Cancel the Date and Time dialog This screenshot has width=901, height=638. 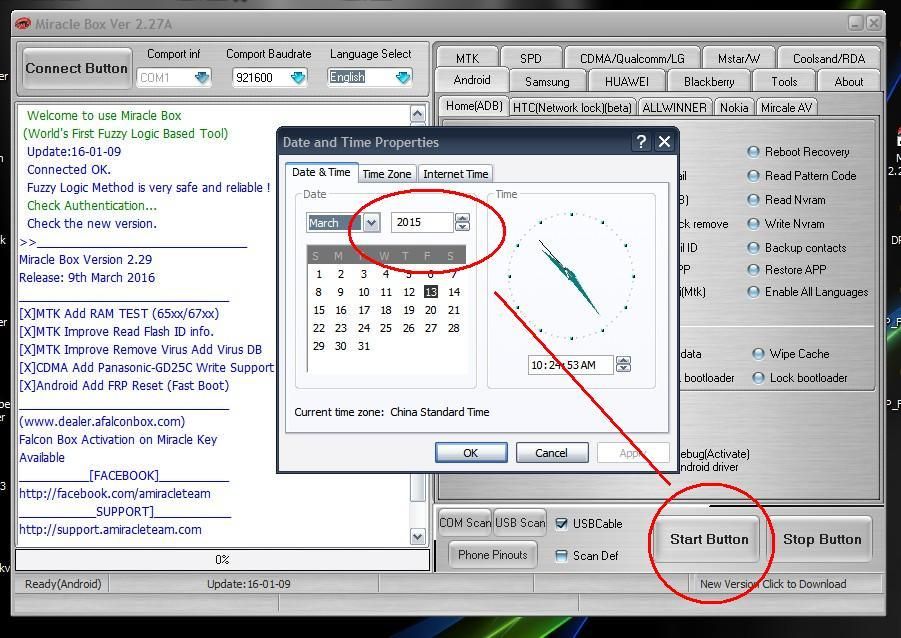(551, 453)
